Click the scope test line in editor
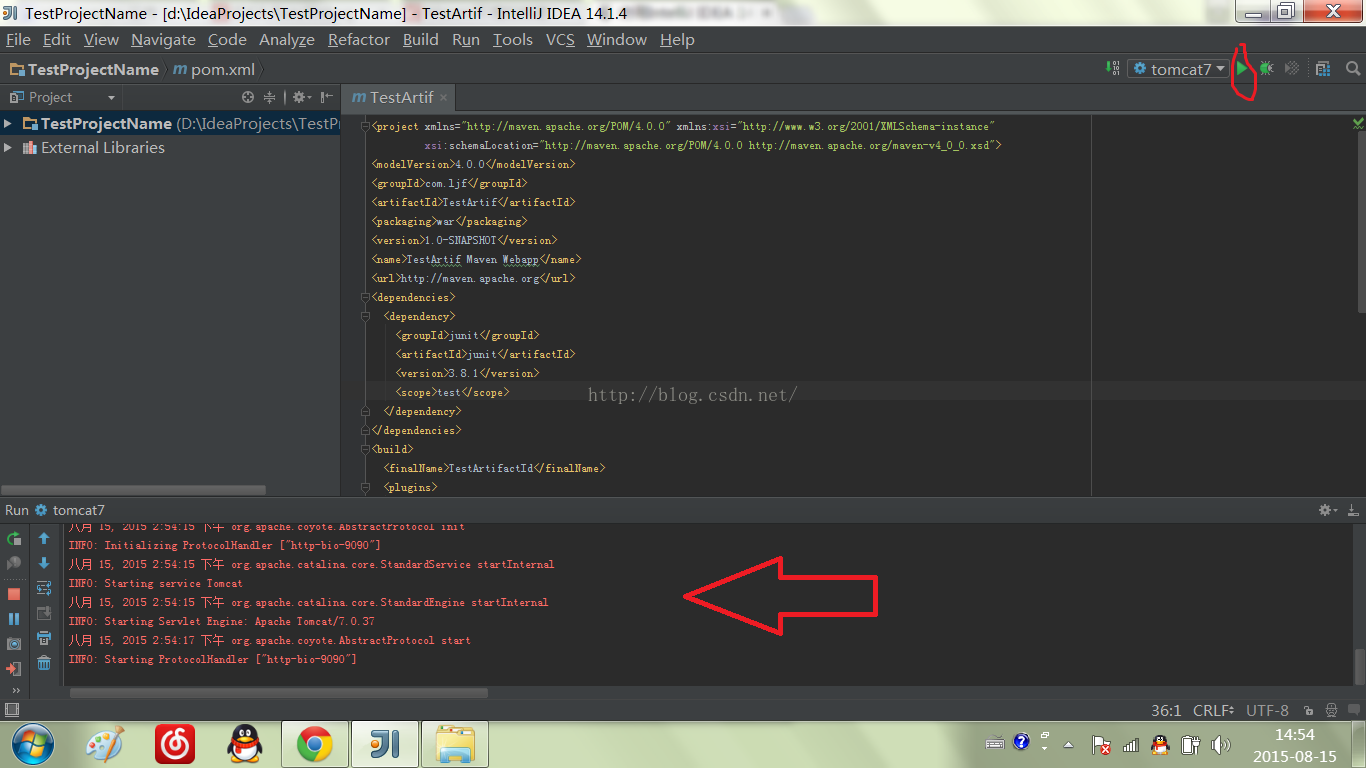 [452, 392]
